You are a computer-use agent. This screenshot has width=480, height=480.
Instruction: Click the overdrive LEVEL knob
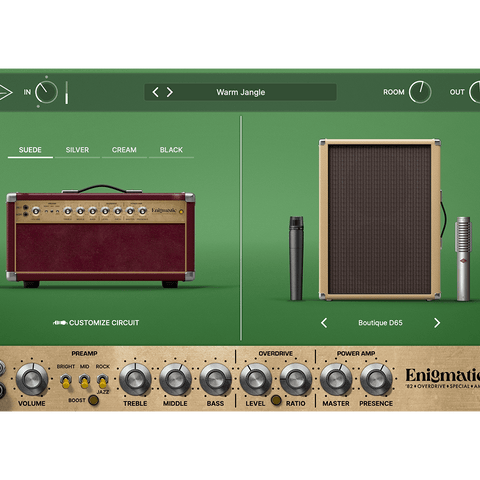(256, 379)
